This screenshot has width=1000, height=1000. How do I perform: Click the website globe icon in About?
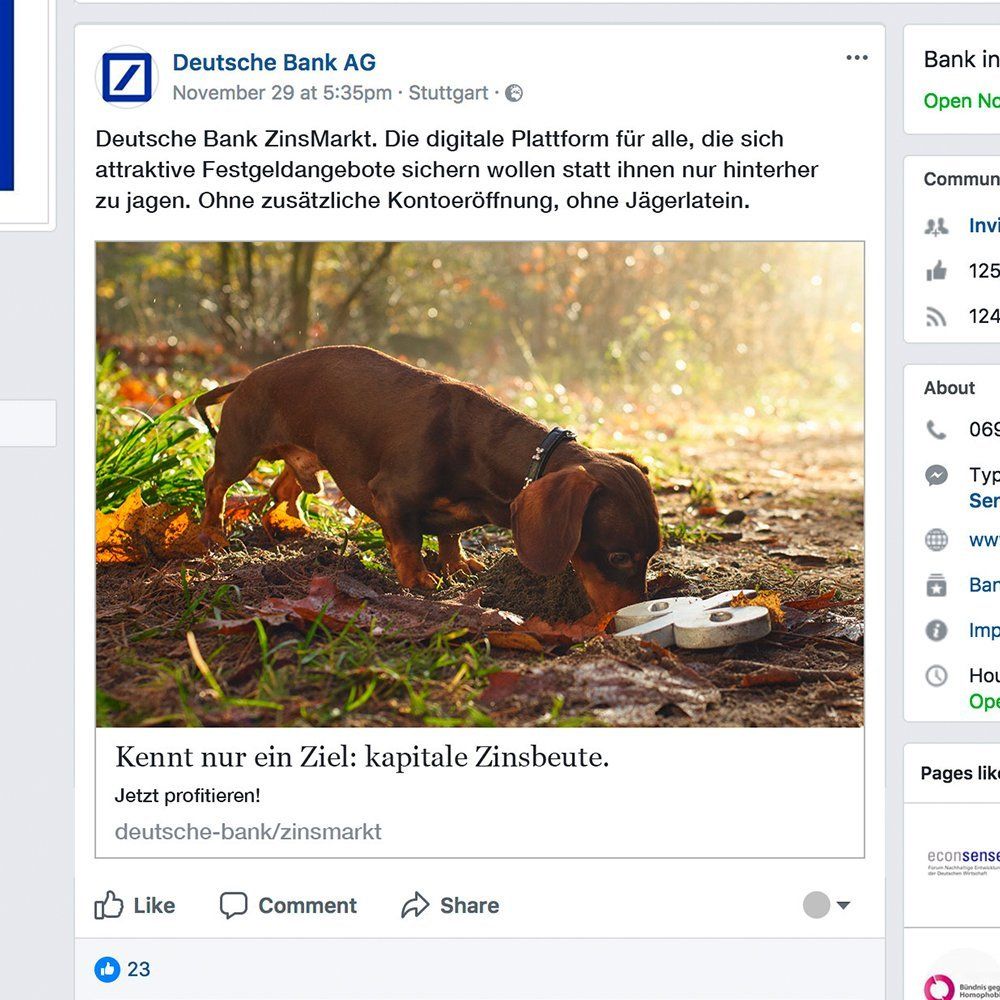click(x=936, y=540)
